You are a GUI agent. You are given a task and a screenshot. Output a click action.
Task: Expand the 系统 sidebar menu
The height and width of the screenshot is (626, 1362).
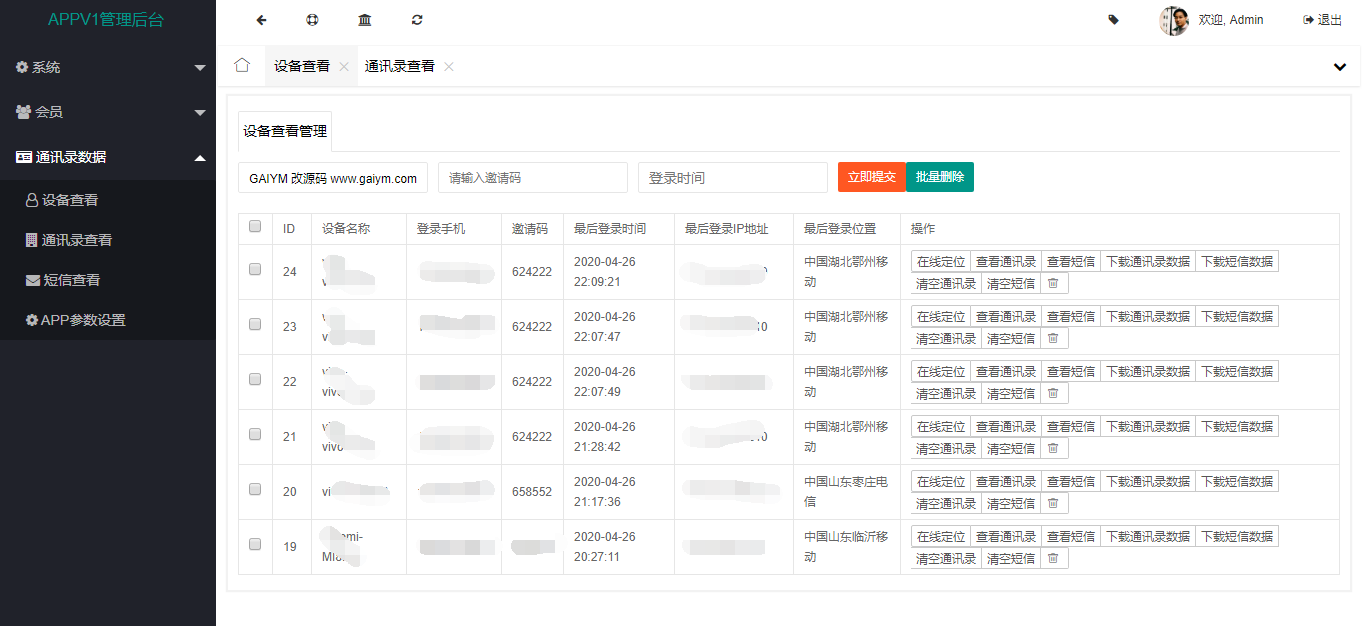tap(108, 67)
